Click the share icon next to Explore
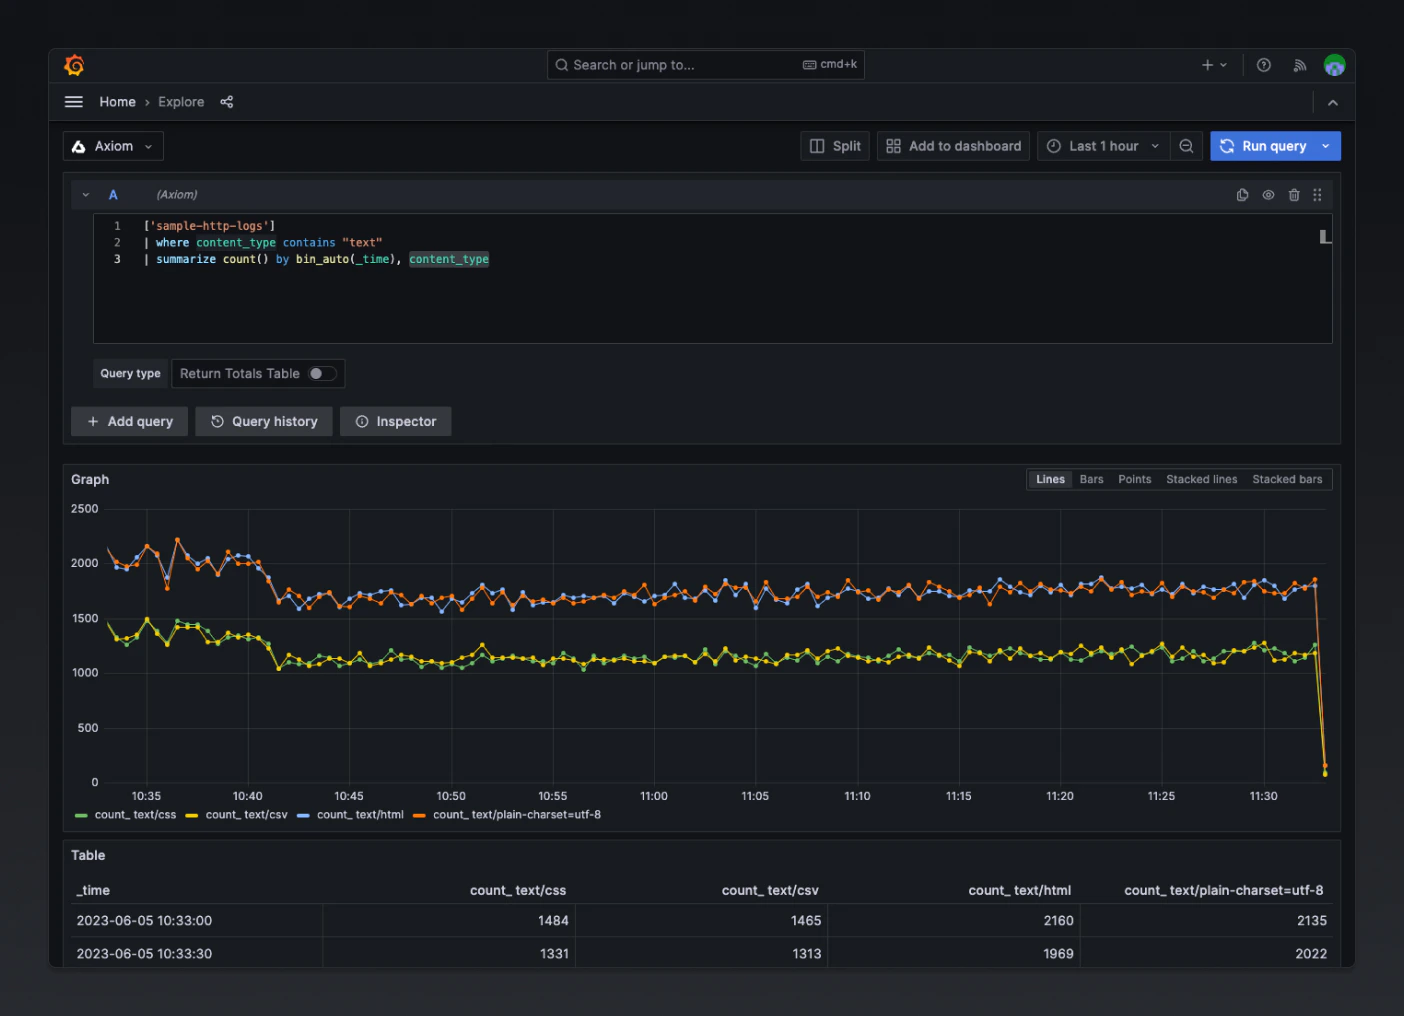This screenshot has height=1016, width=1404. [x=227, y=102]
